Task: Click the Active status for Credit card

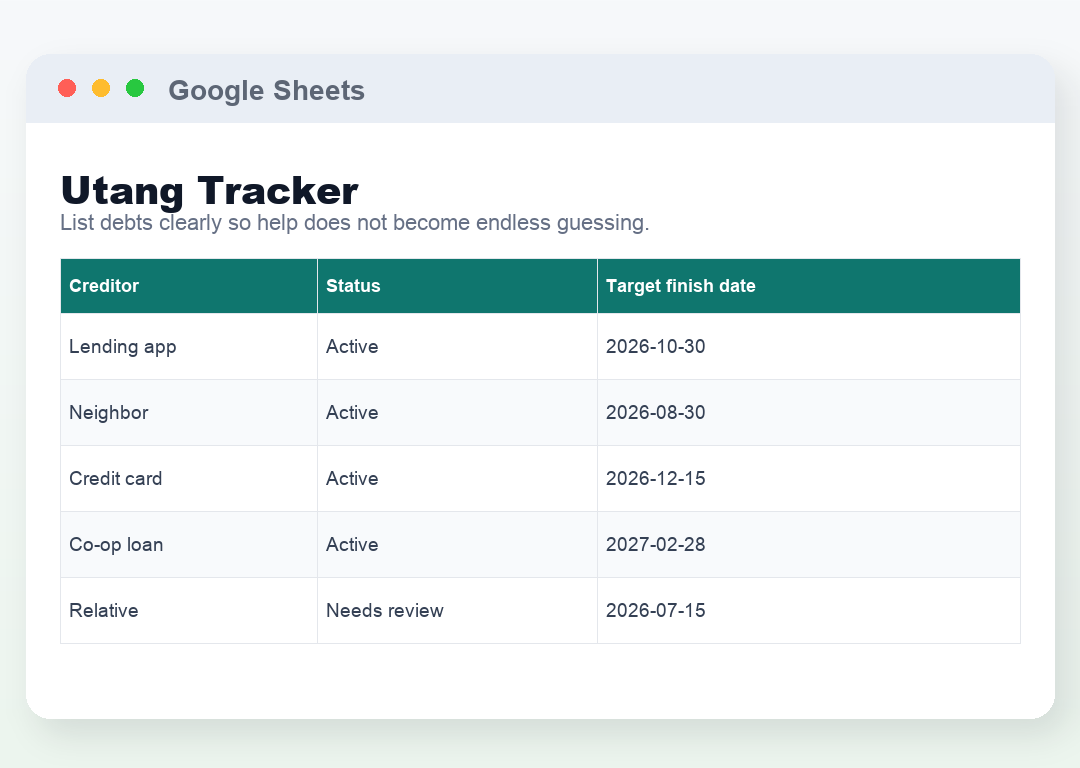Action: tap(457, 479)
